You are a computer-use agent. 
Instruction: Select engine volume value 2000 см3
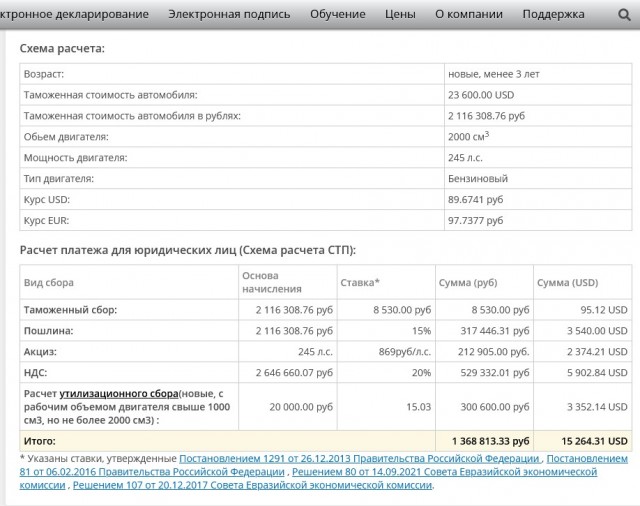[x=468, y=136]
